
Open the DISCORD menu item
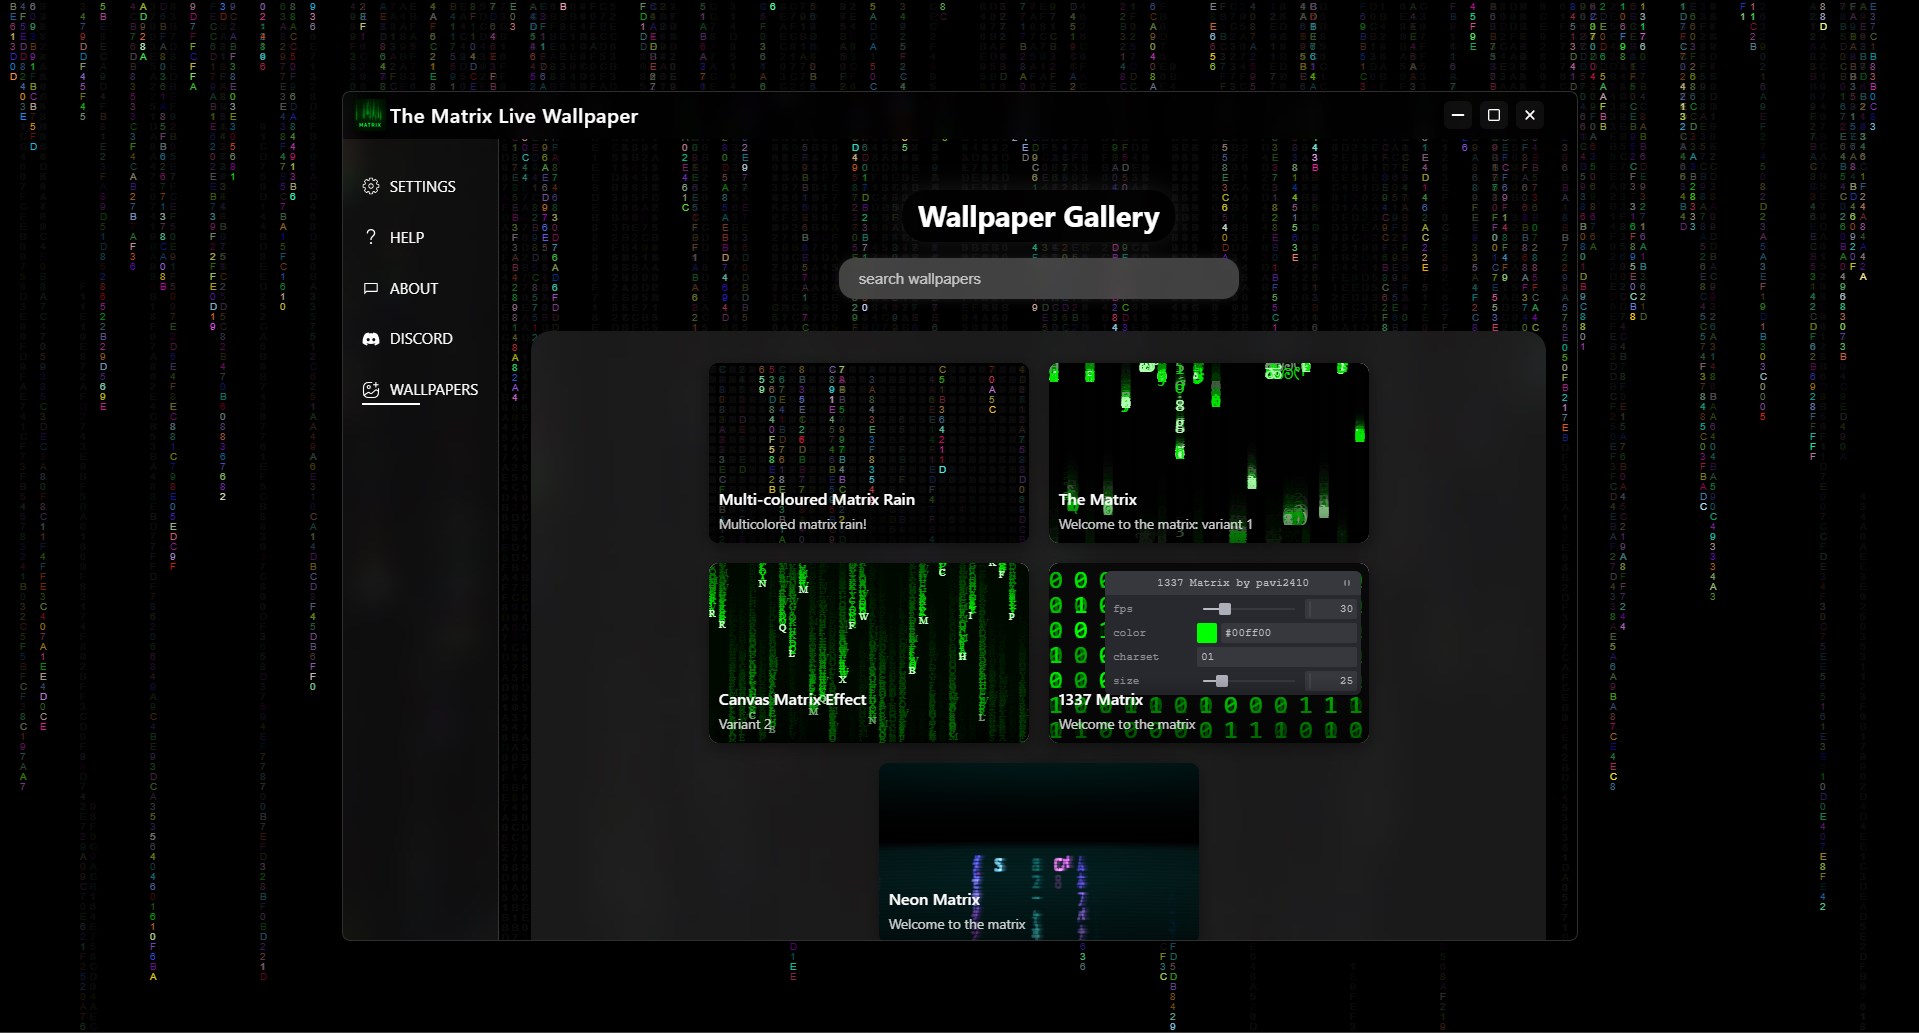pos(408,339)
